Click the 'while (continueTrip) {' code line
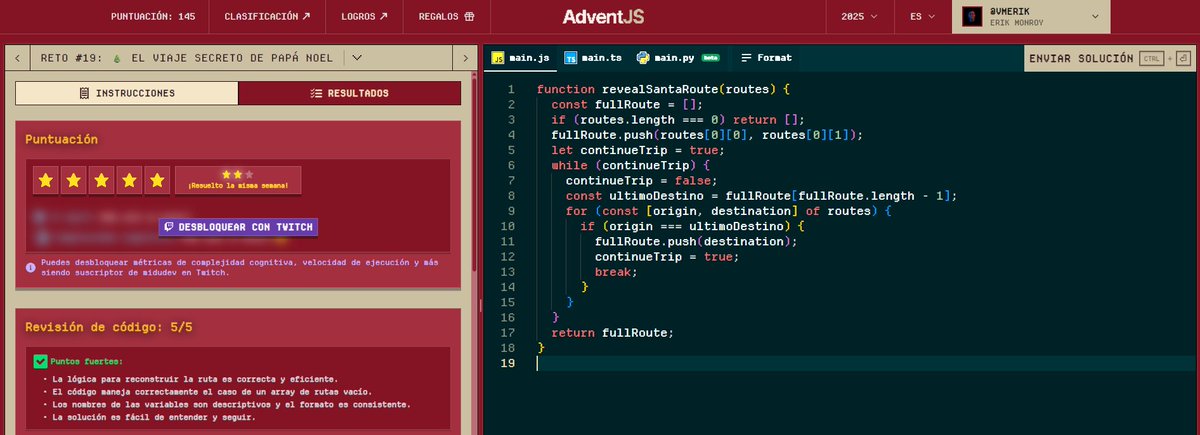This screenshot has height=435, width=1200. point(630,165)
